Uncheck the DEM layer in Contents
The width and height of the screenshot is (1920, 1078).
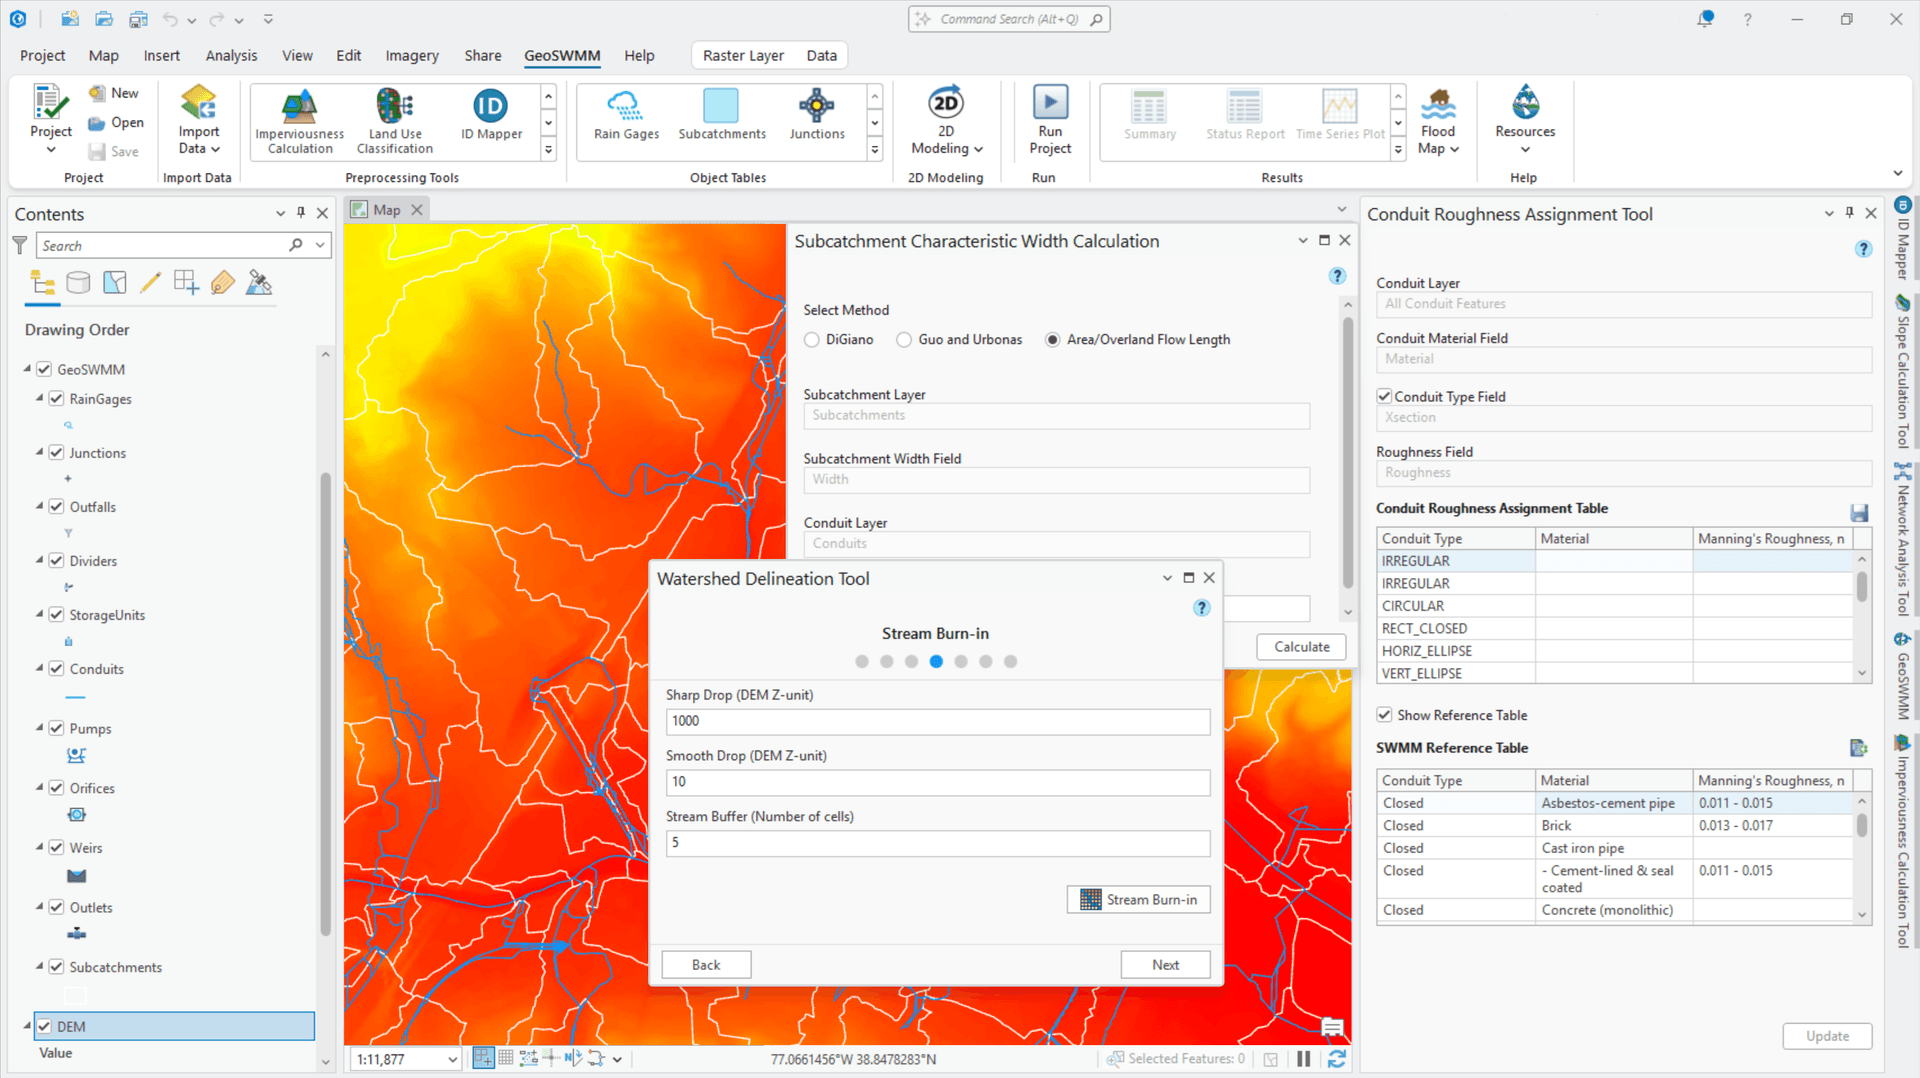[x=44, y=1026]
